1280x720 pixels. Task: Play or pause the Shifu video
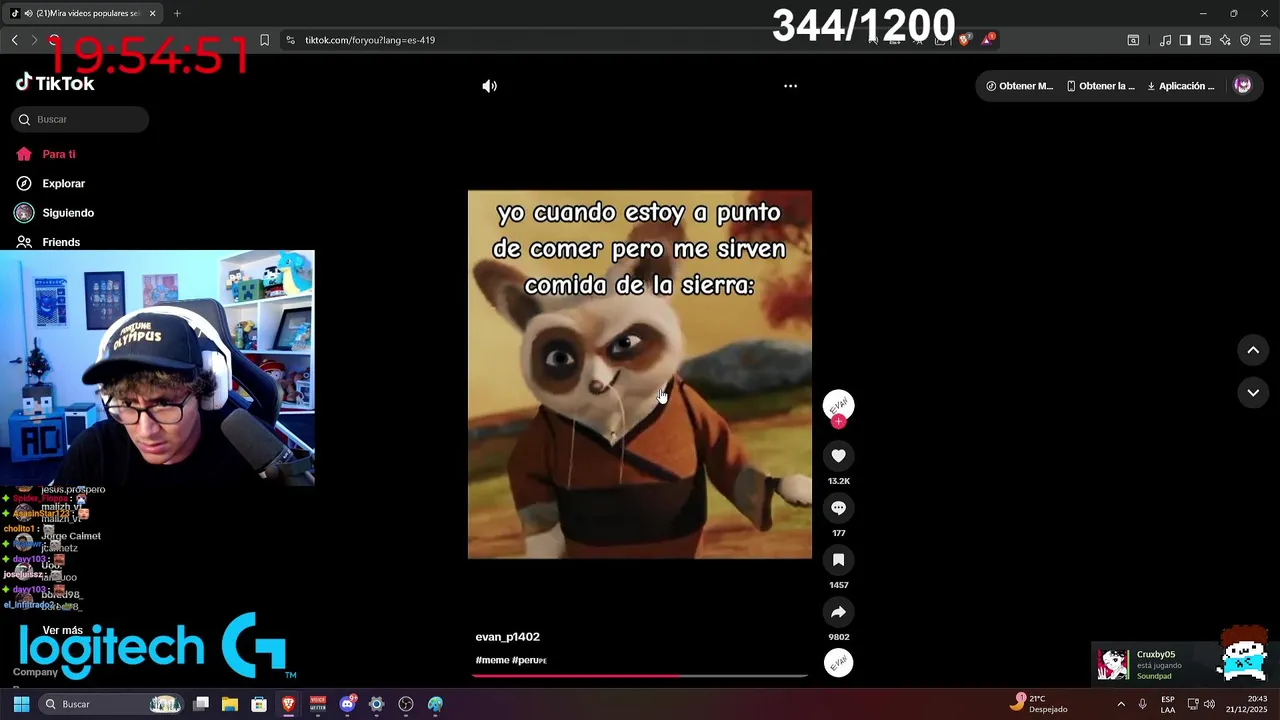640,375
